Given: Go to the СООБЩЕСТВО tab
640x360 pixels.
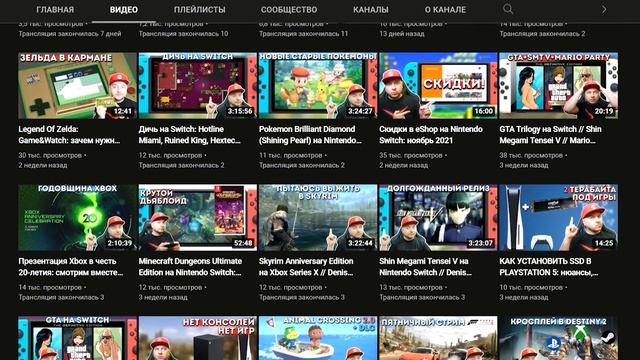Looking at the screenshot, I should (x=289, y=9).
